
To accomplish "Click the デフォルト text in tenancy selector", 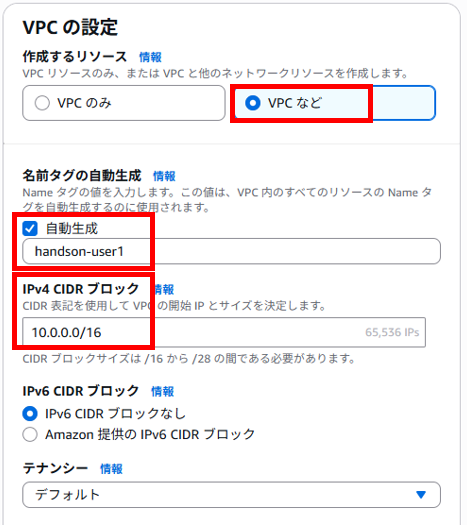I will click(x=68, y=495).
